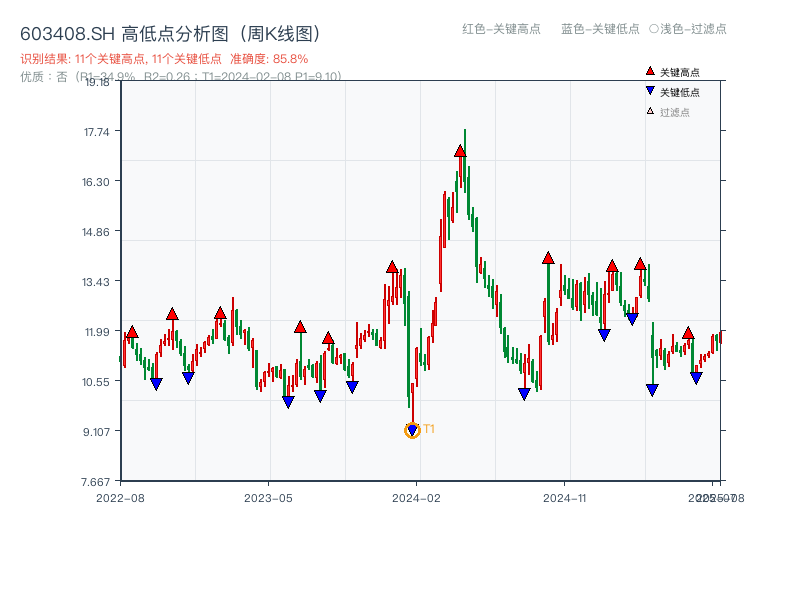Click the 过滤点 legend label
The image size is (800, 600).
674,112
